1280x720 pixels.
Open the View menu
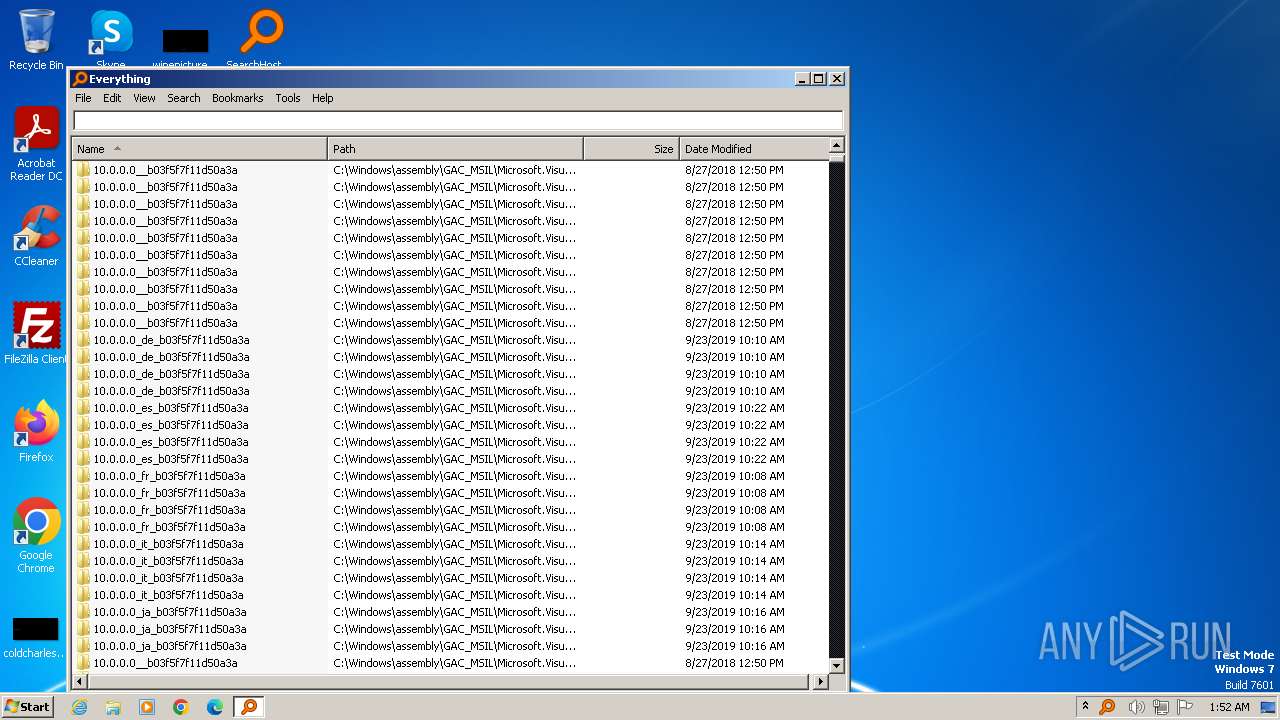[144, 98]
